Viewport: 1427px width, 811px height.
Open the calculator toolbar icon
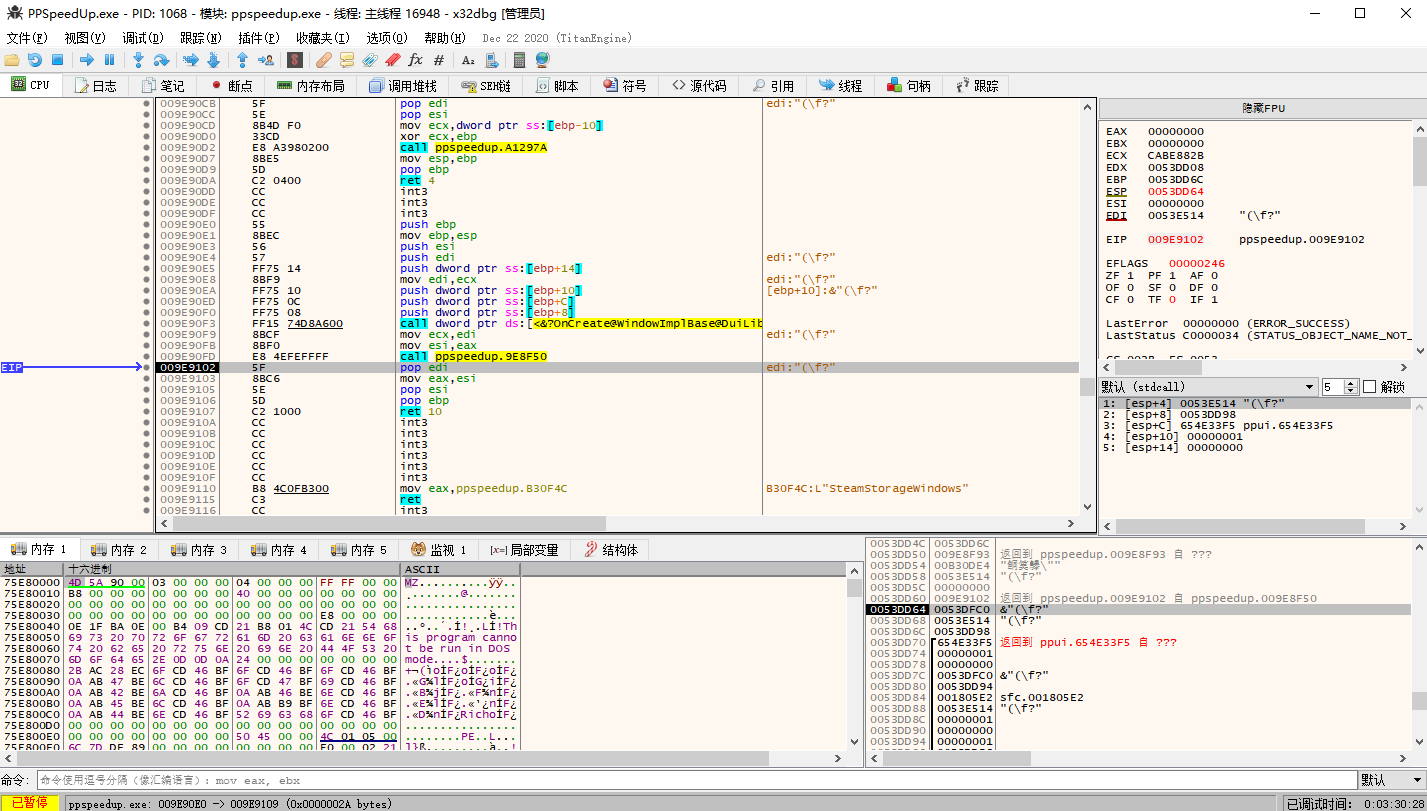point(517,60)
